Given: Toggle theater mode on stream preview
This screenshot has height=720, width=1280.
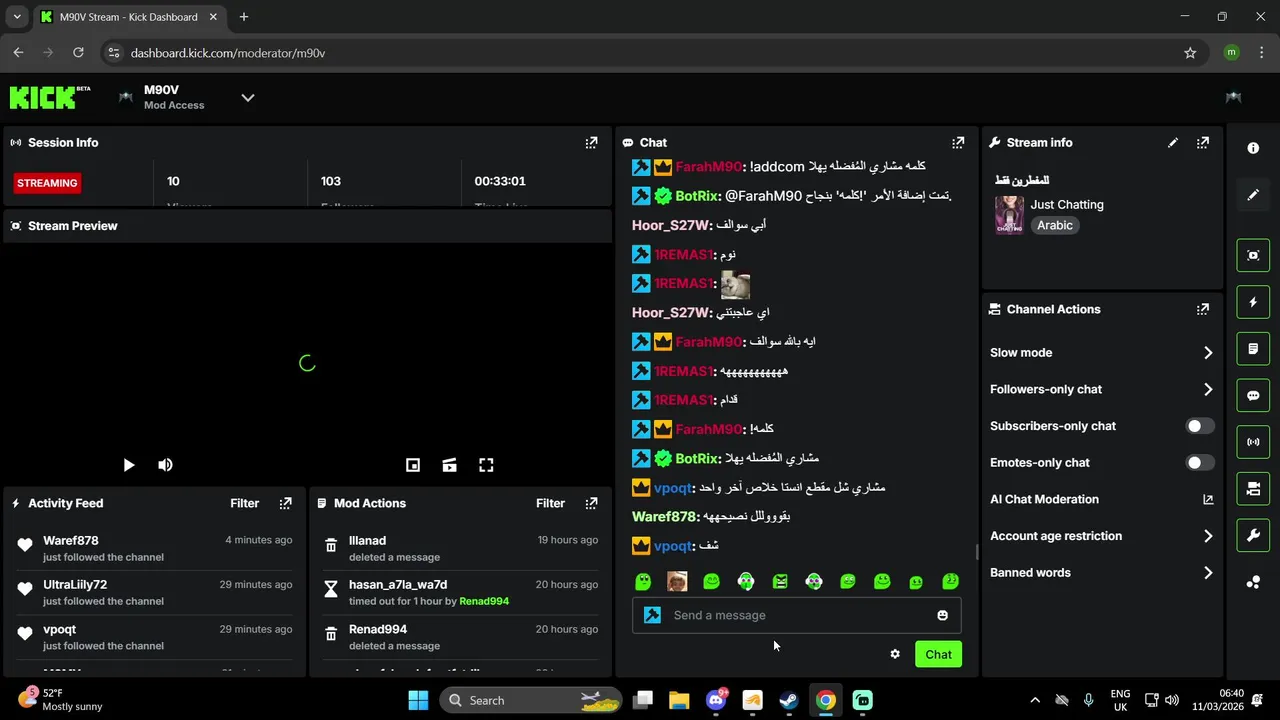Looking at the screenshot, I should [x=449, y=465].
